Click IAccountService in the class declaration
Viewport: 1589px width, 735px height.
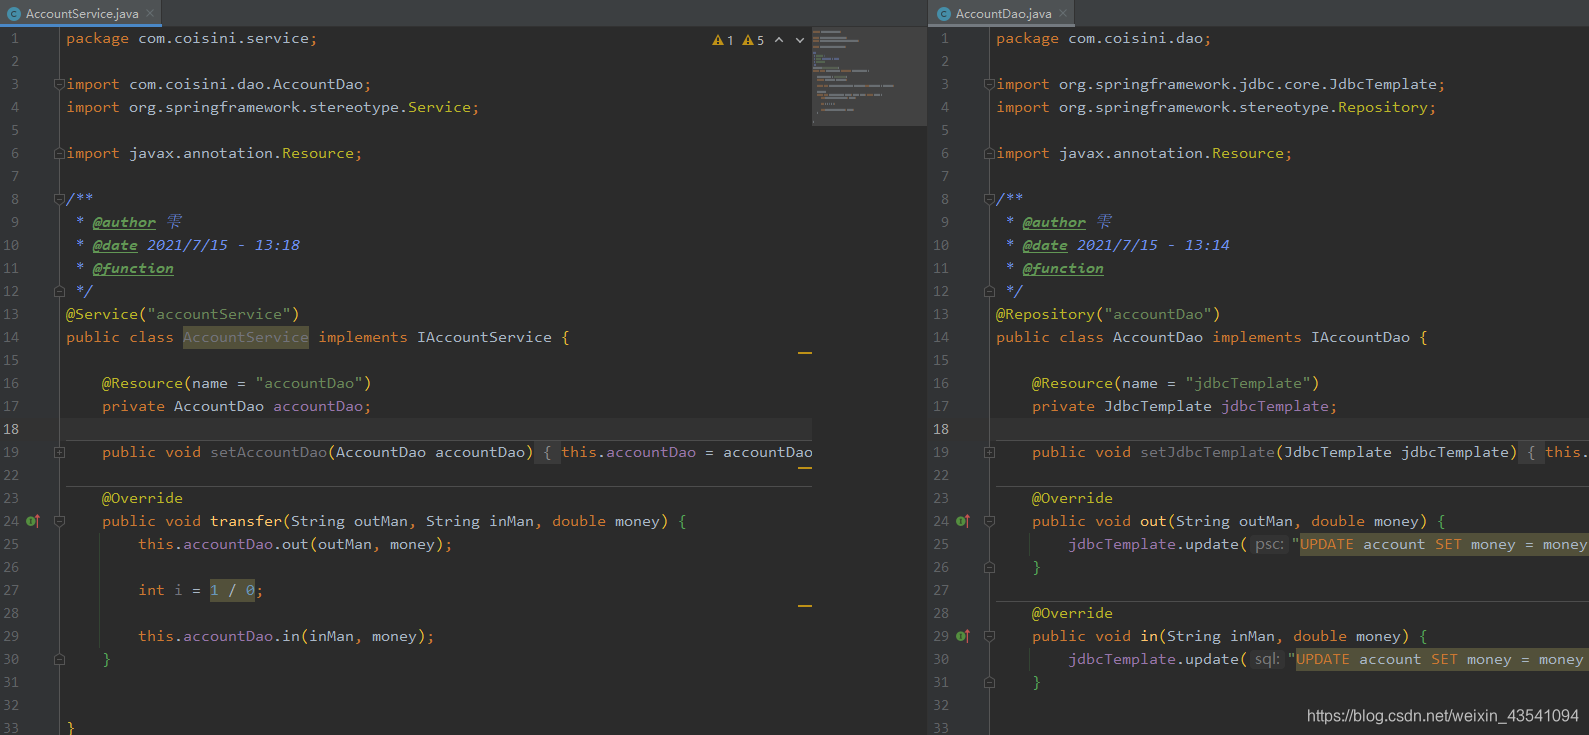[x=484, y=337]
